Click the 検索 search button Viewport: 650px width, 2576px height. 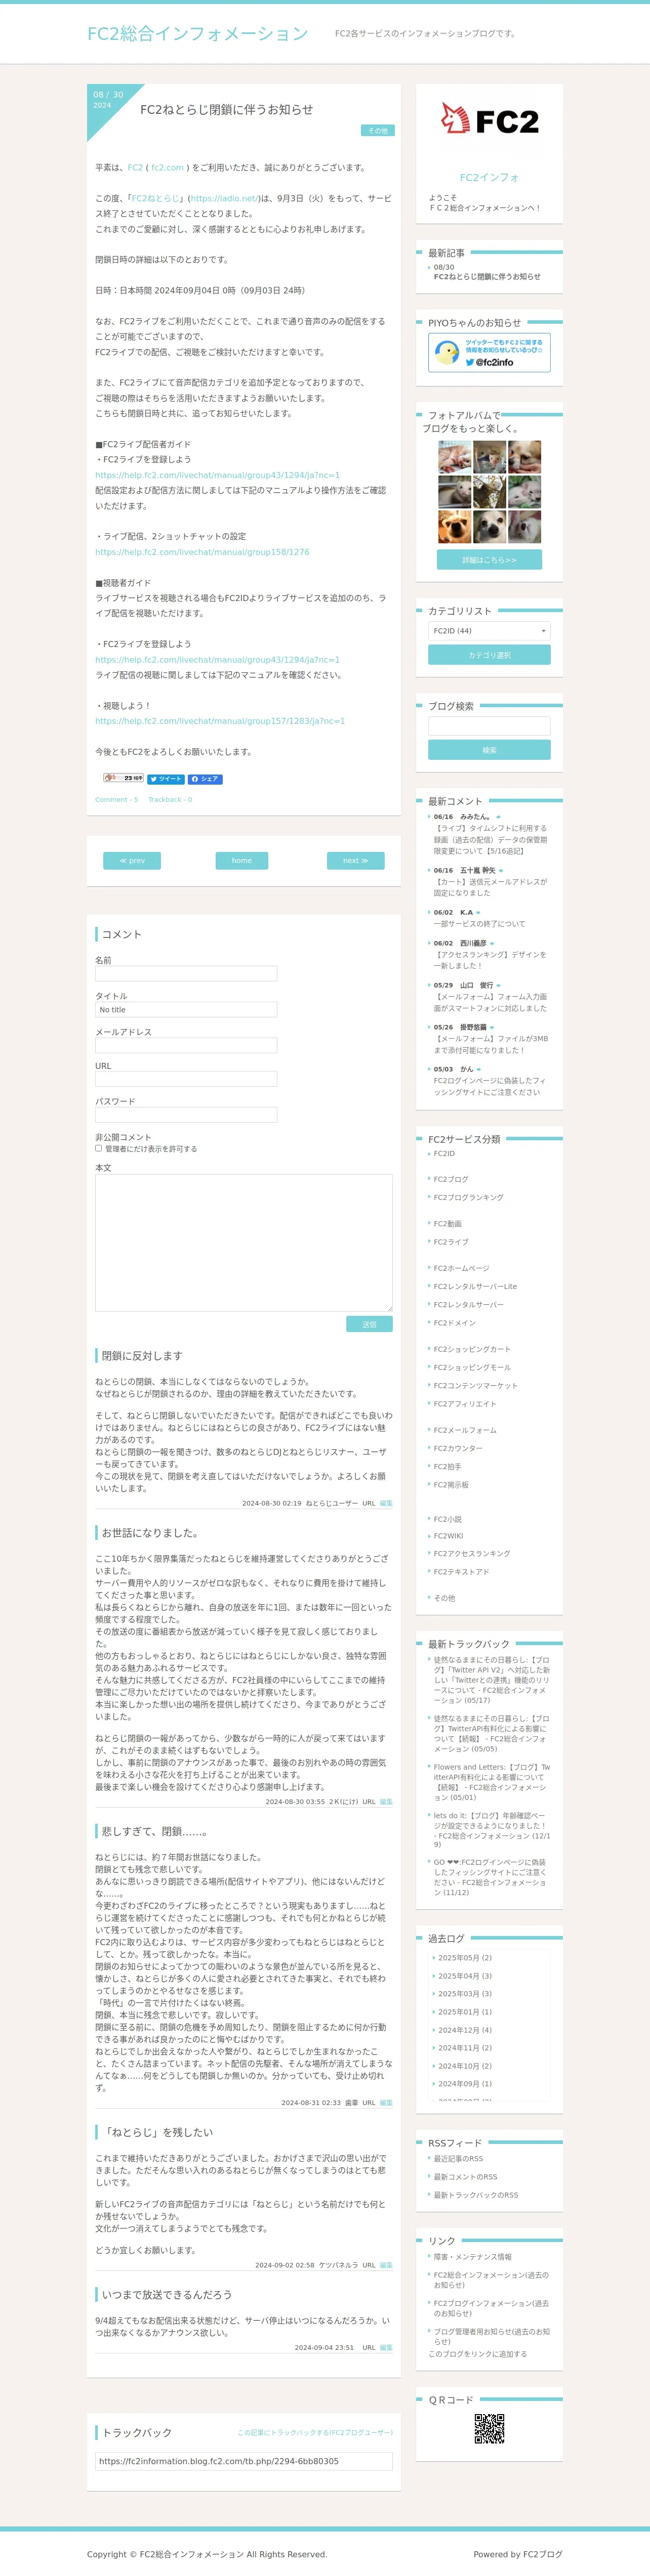coord(489,750)
